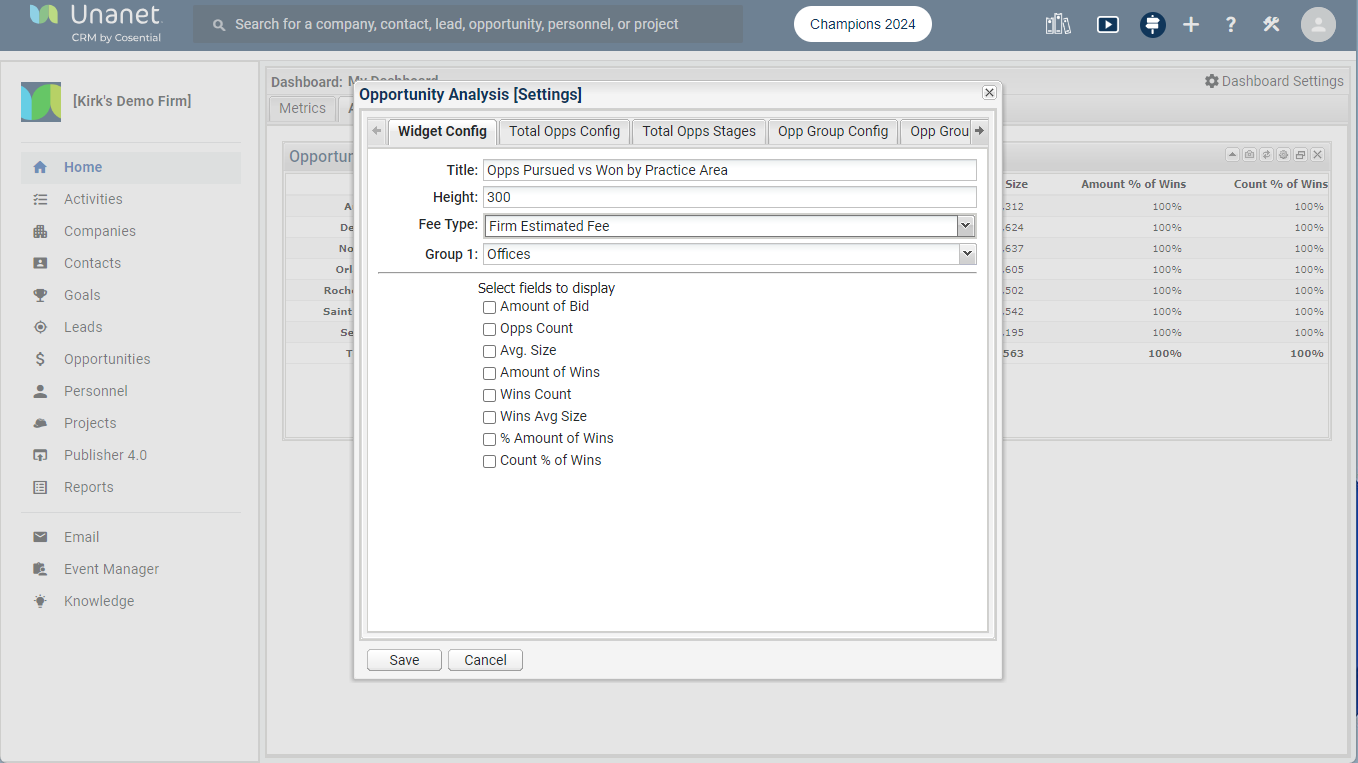Check the Opps Count field option

click(490, 329)
